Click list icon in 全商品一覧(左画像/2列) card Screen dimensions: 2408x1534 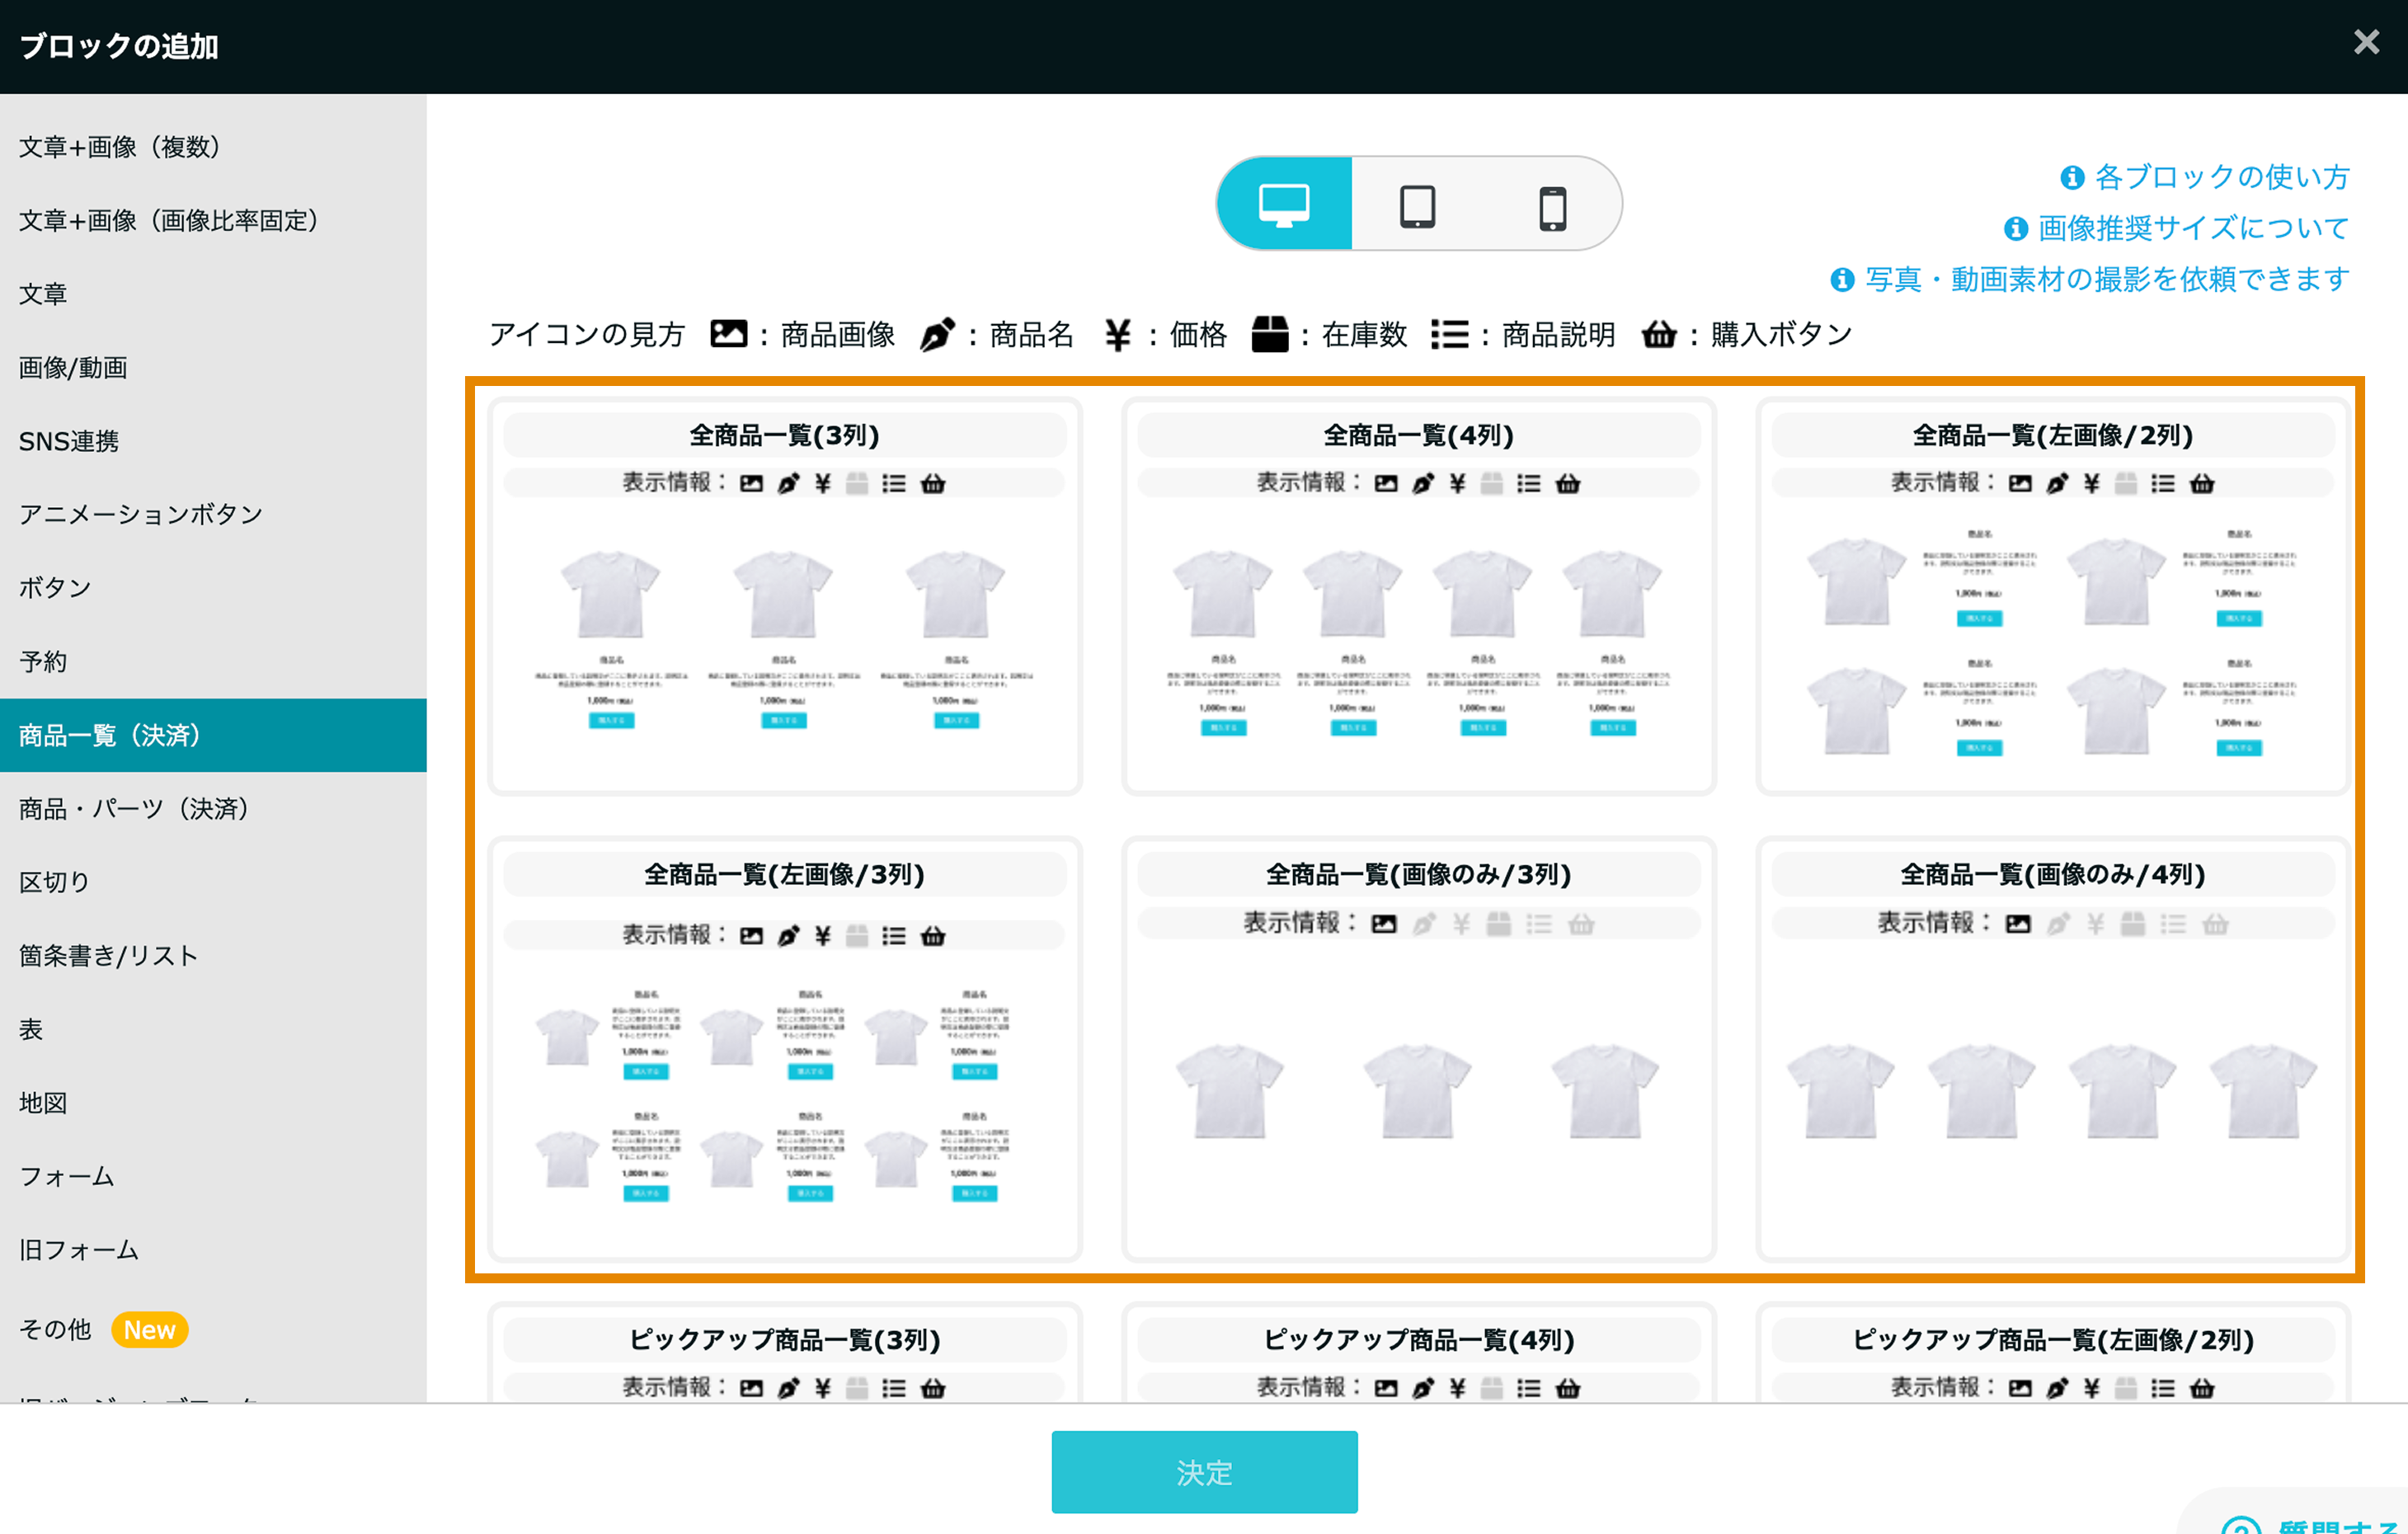coord(2162,484)
